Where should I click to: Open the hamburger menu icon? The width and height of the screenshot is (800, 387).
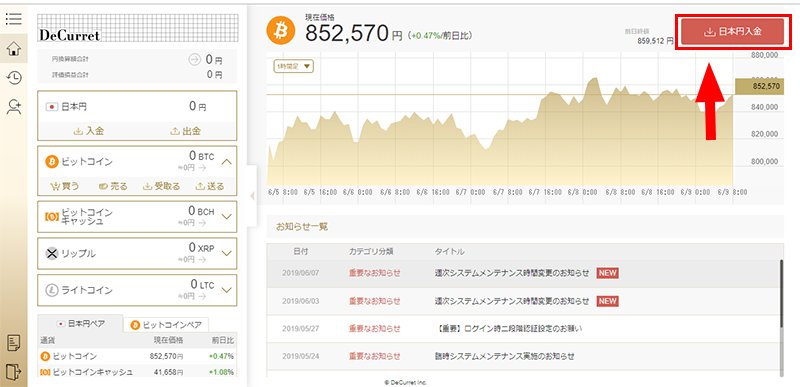coord(13,19)
